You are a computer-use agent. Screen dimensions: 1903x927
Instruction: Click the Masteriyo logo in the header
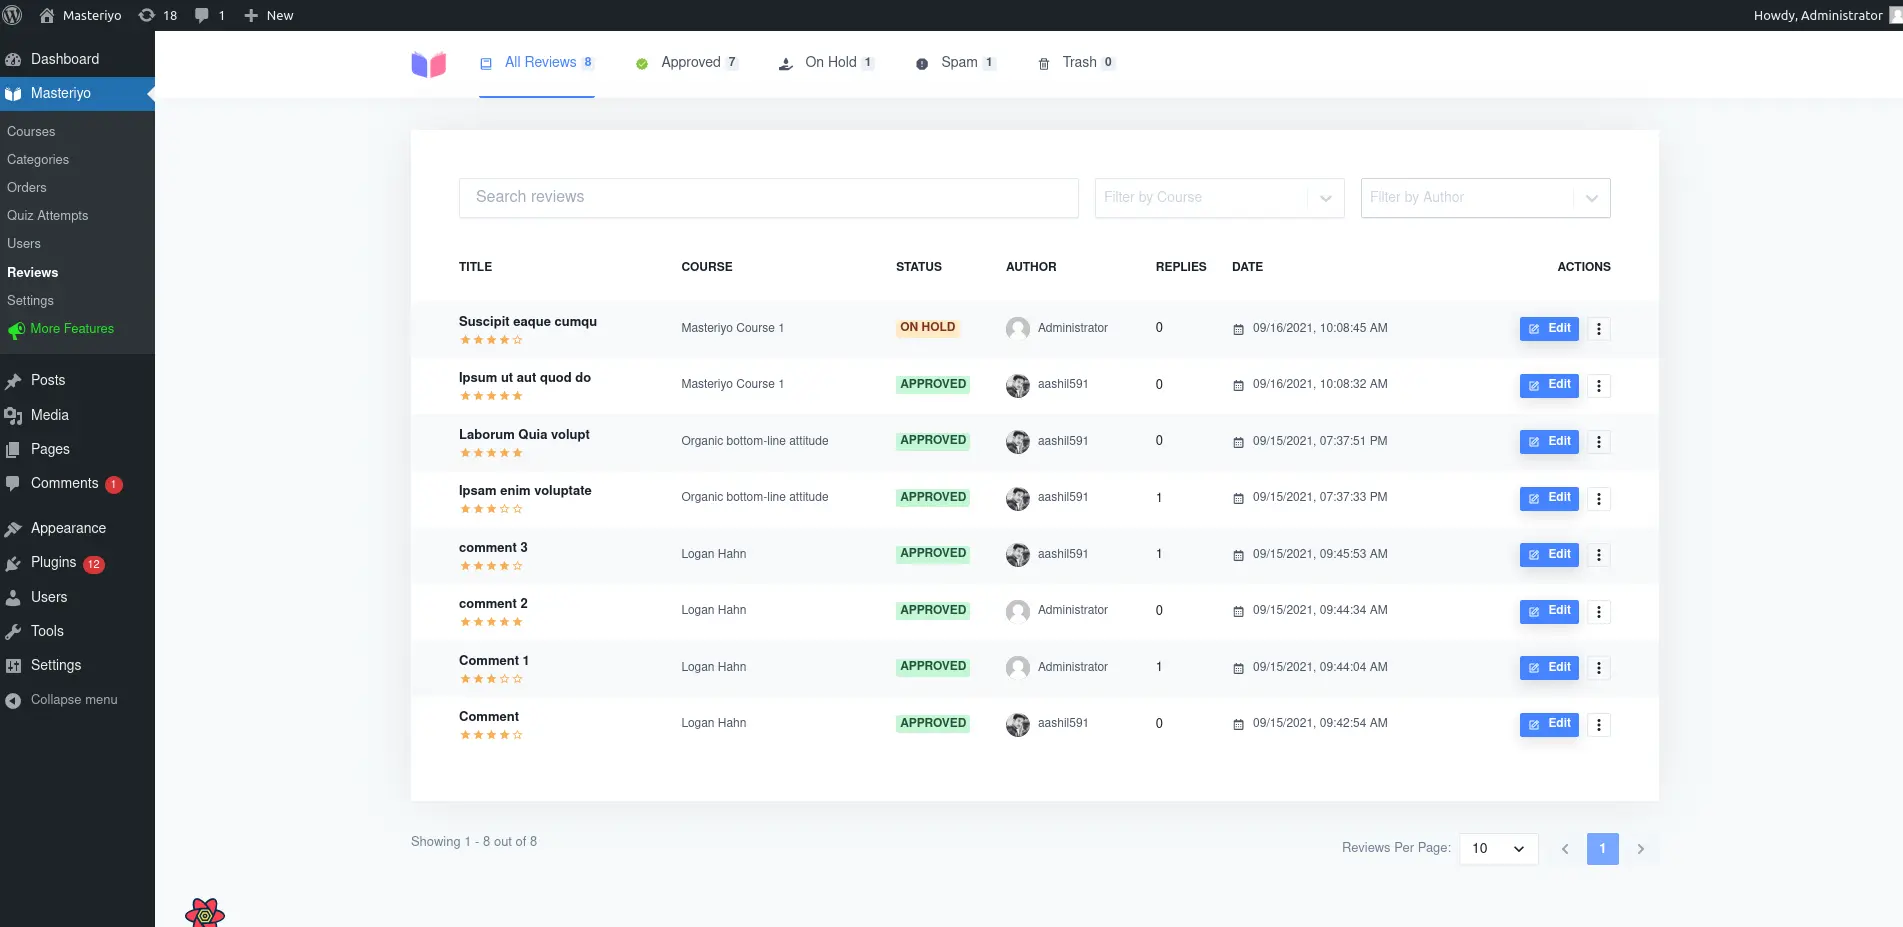click(x=428, y=64)
